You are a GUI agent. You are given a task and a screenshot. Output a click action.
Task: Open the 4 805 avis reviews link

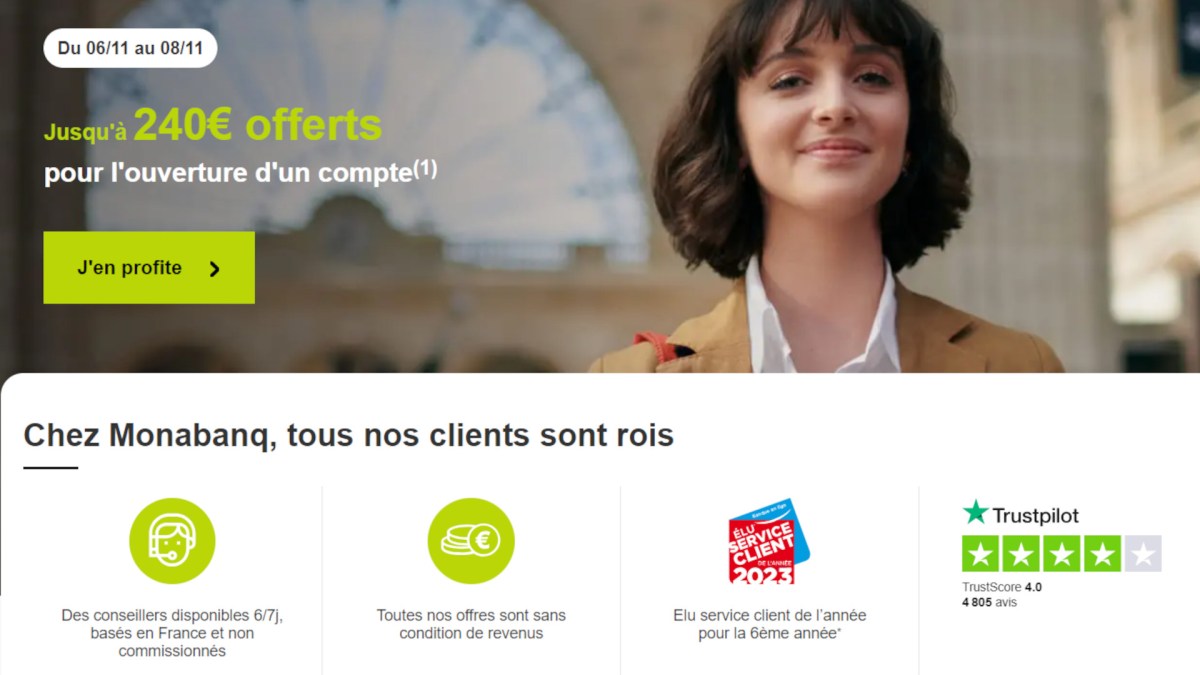tap(990, 603)
